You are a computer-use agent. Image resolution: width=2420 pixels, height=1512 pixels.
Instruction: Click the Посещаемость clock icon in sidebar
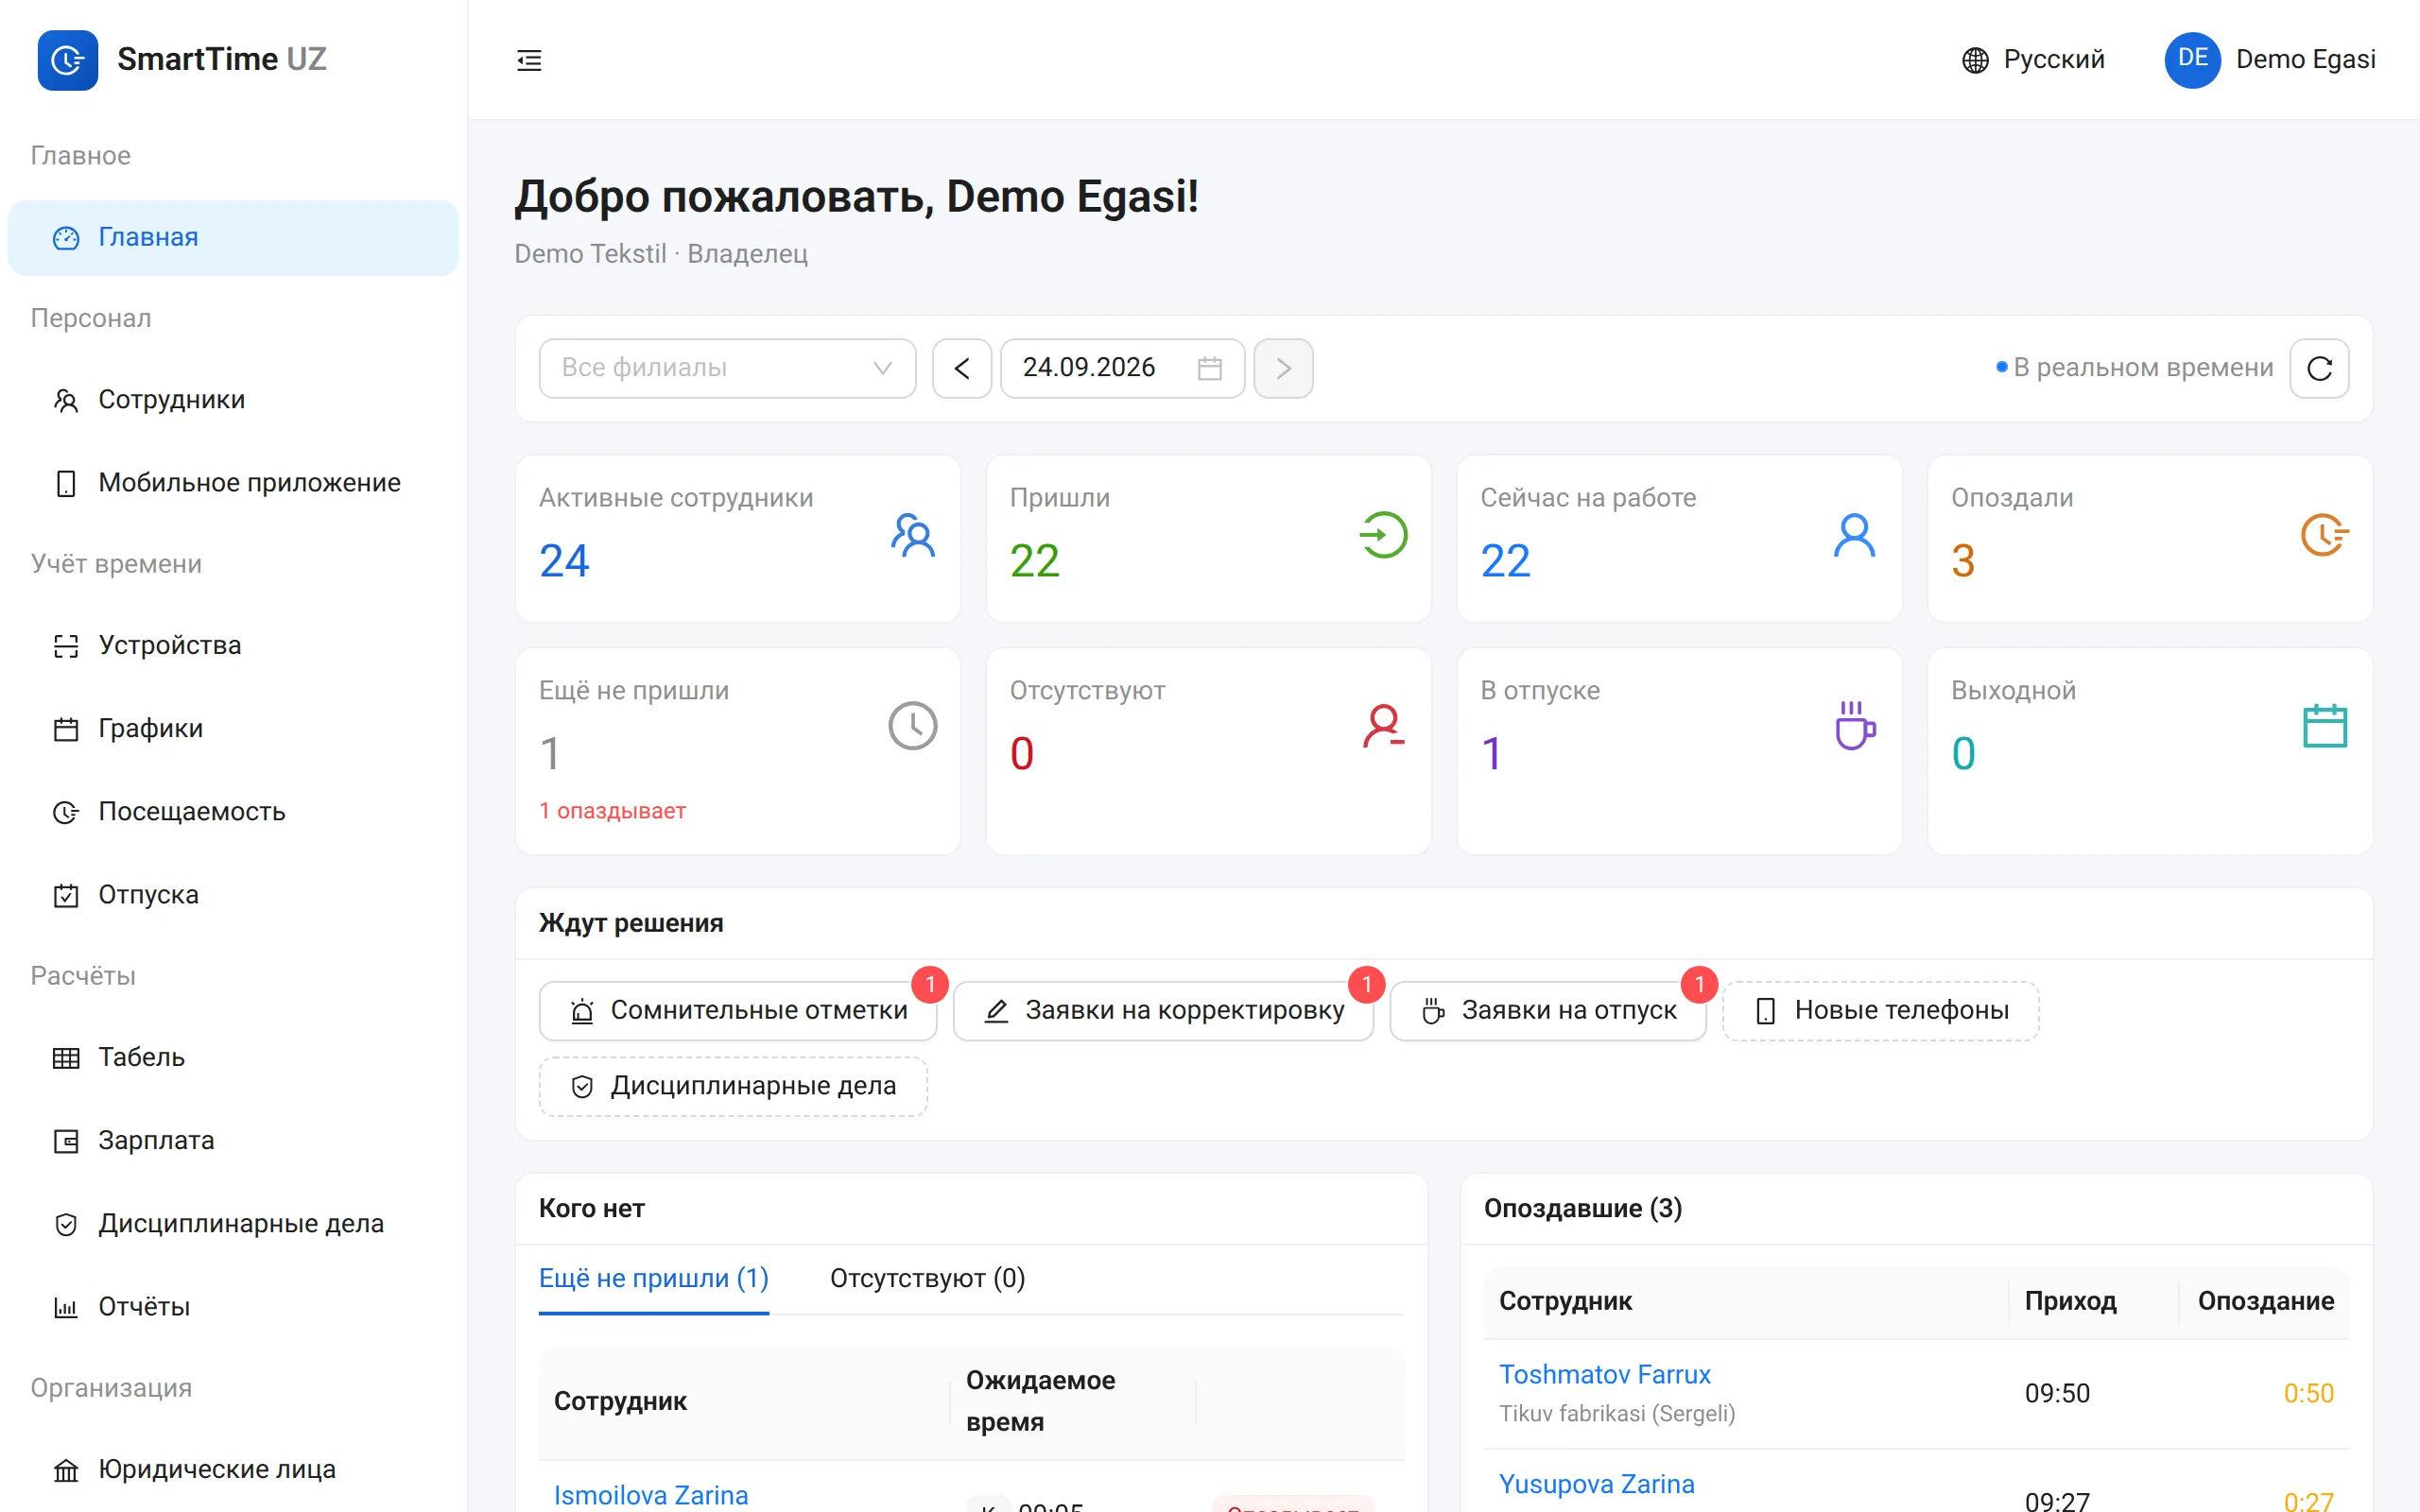point(66,812)
